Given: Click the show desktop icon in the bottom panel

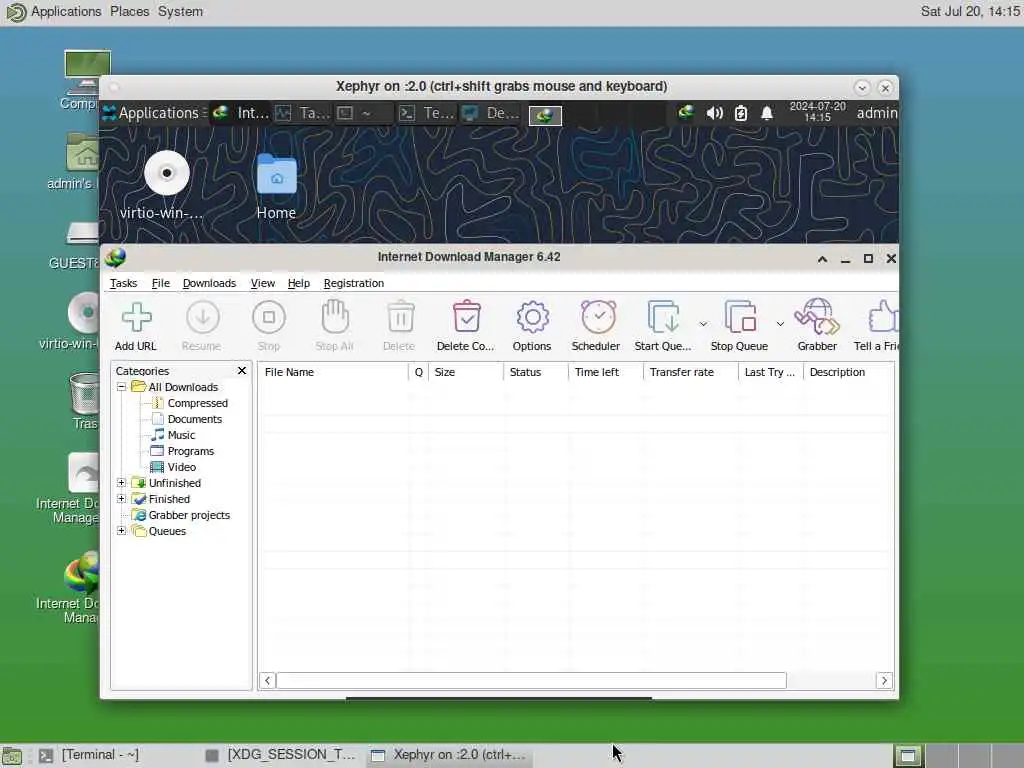Looking at the screenshot, I should point(12,756).
